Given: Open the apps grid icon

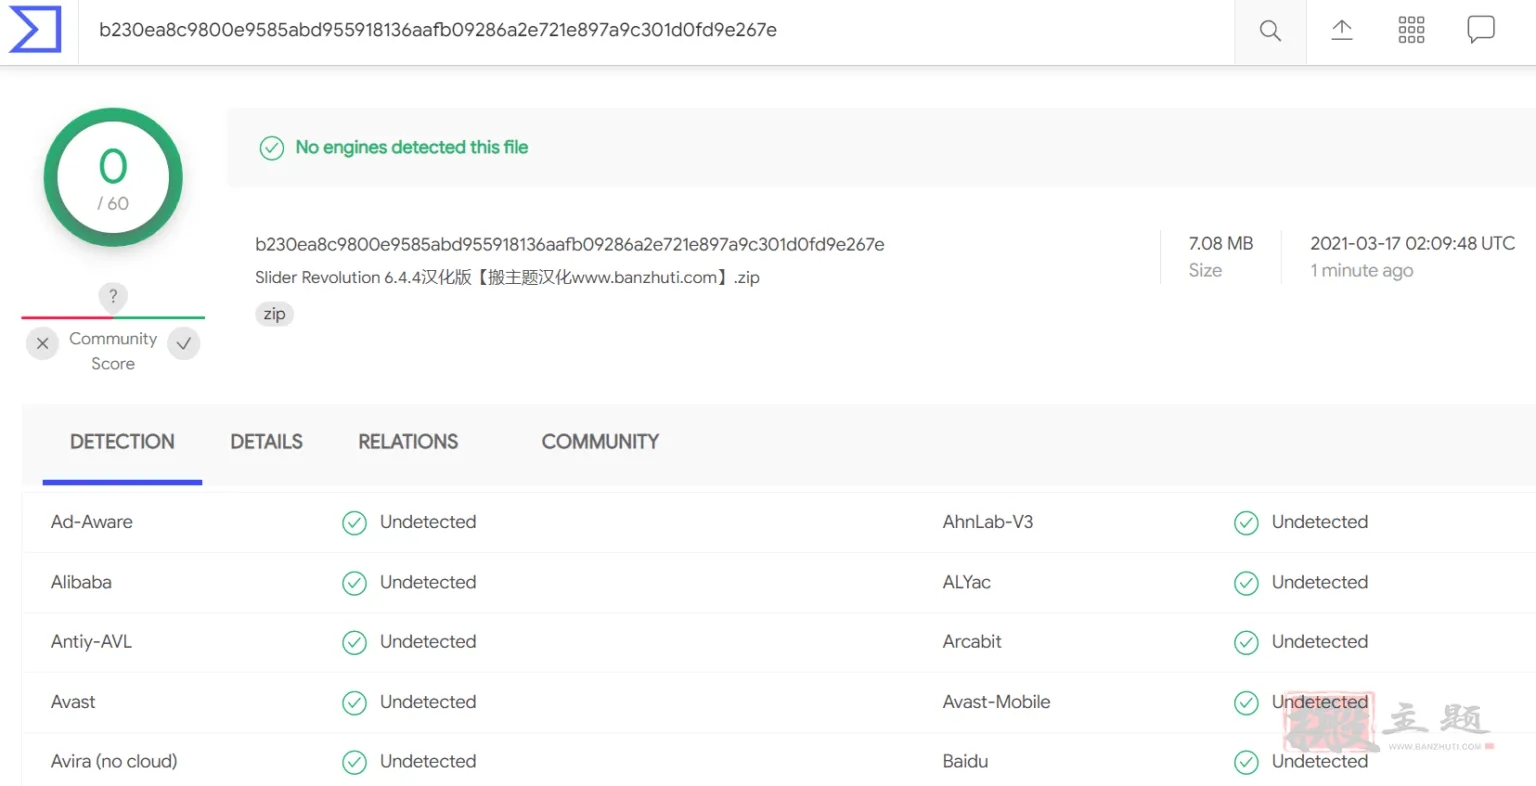Looking at the screenshot, I should point(1411,30).
